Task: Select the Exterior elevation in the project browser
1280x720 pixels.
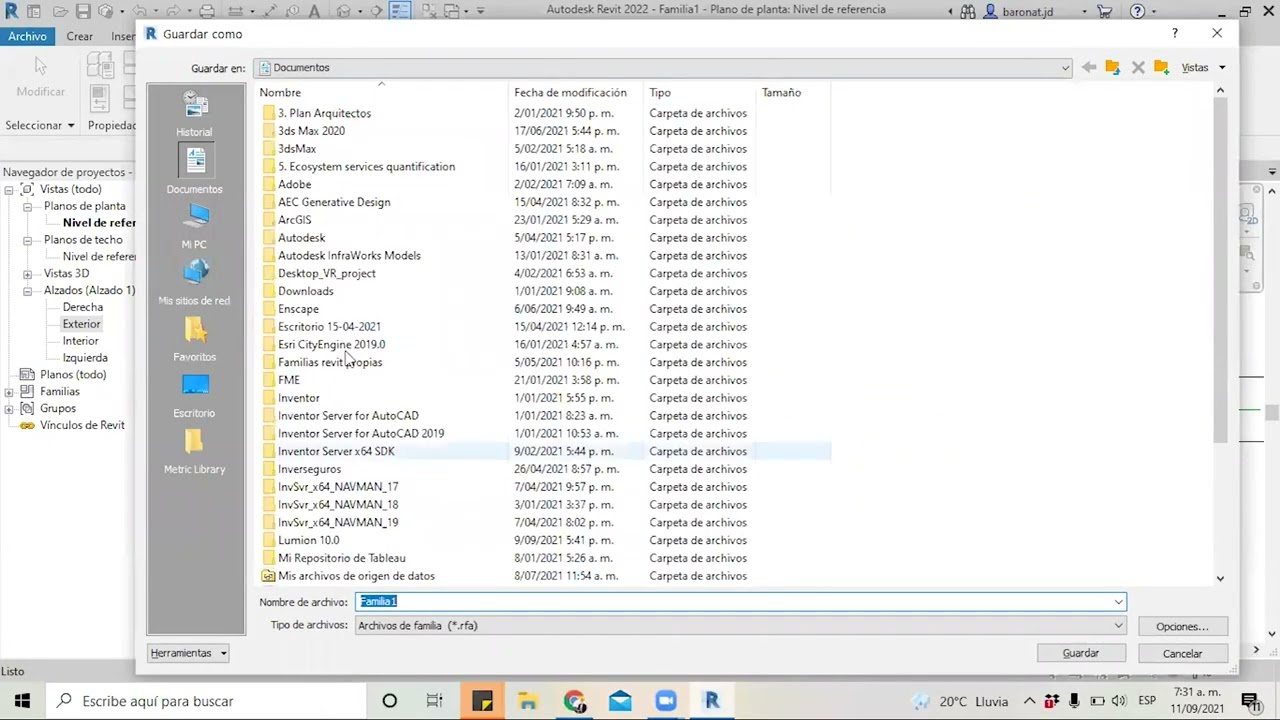Action: 81,324
